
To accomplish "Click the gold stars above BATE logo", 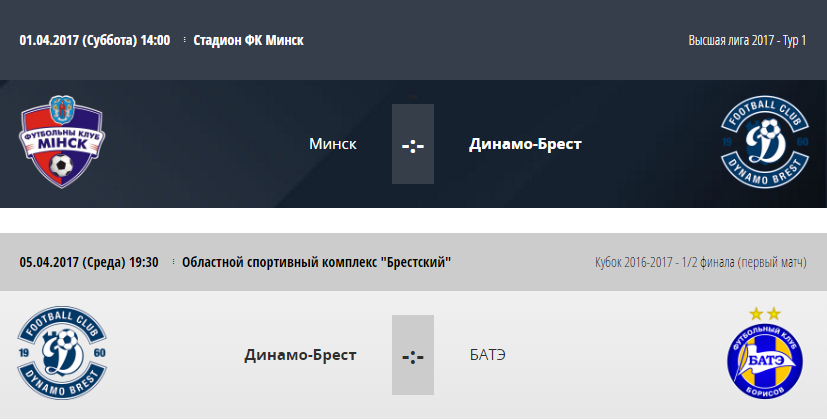I will (x=765, y=314).
